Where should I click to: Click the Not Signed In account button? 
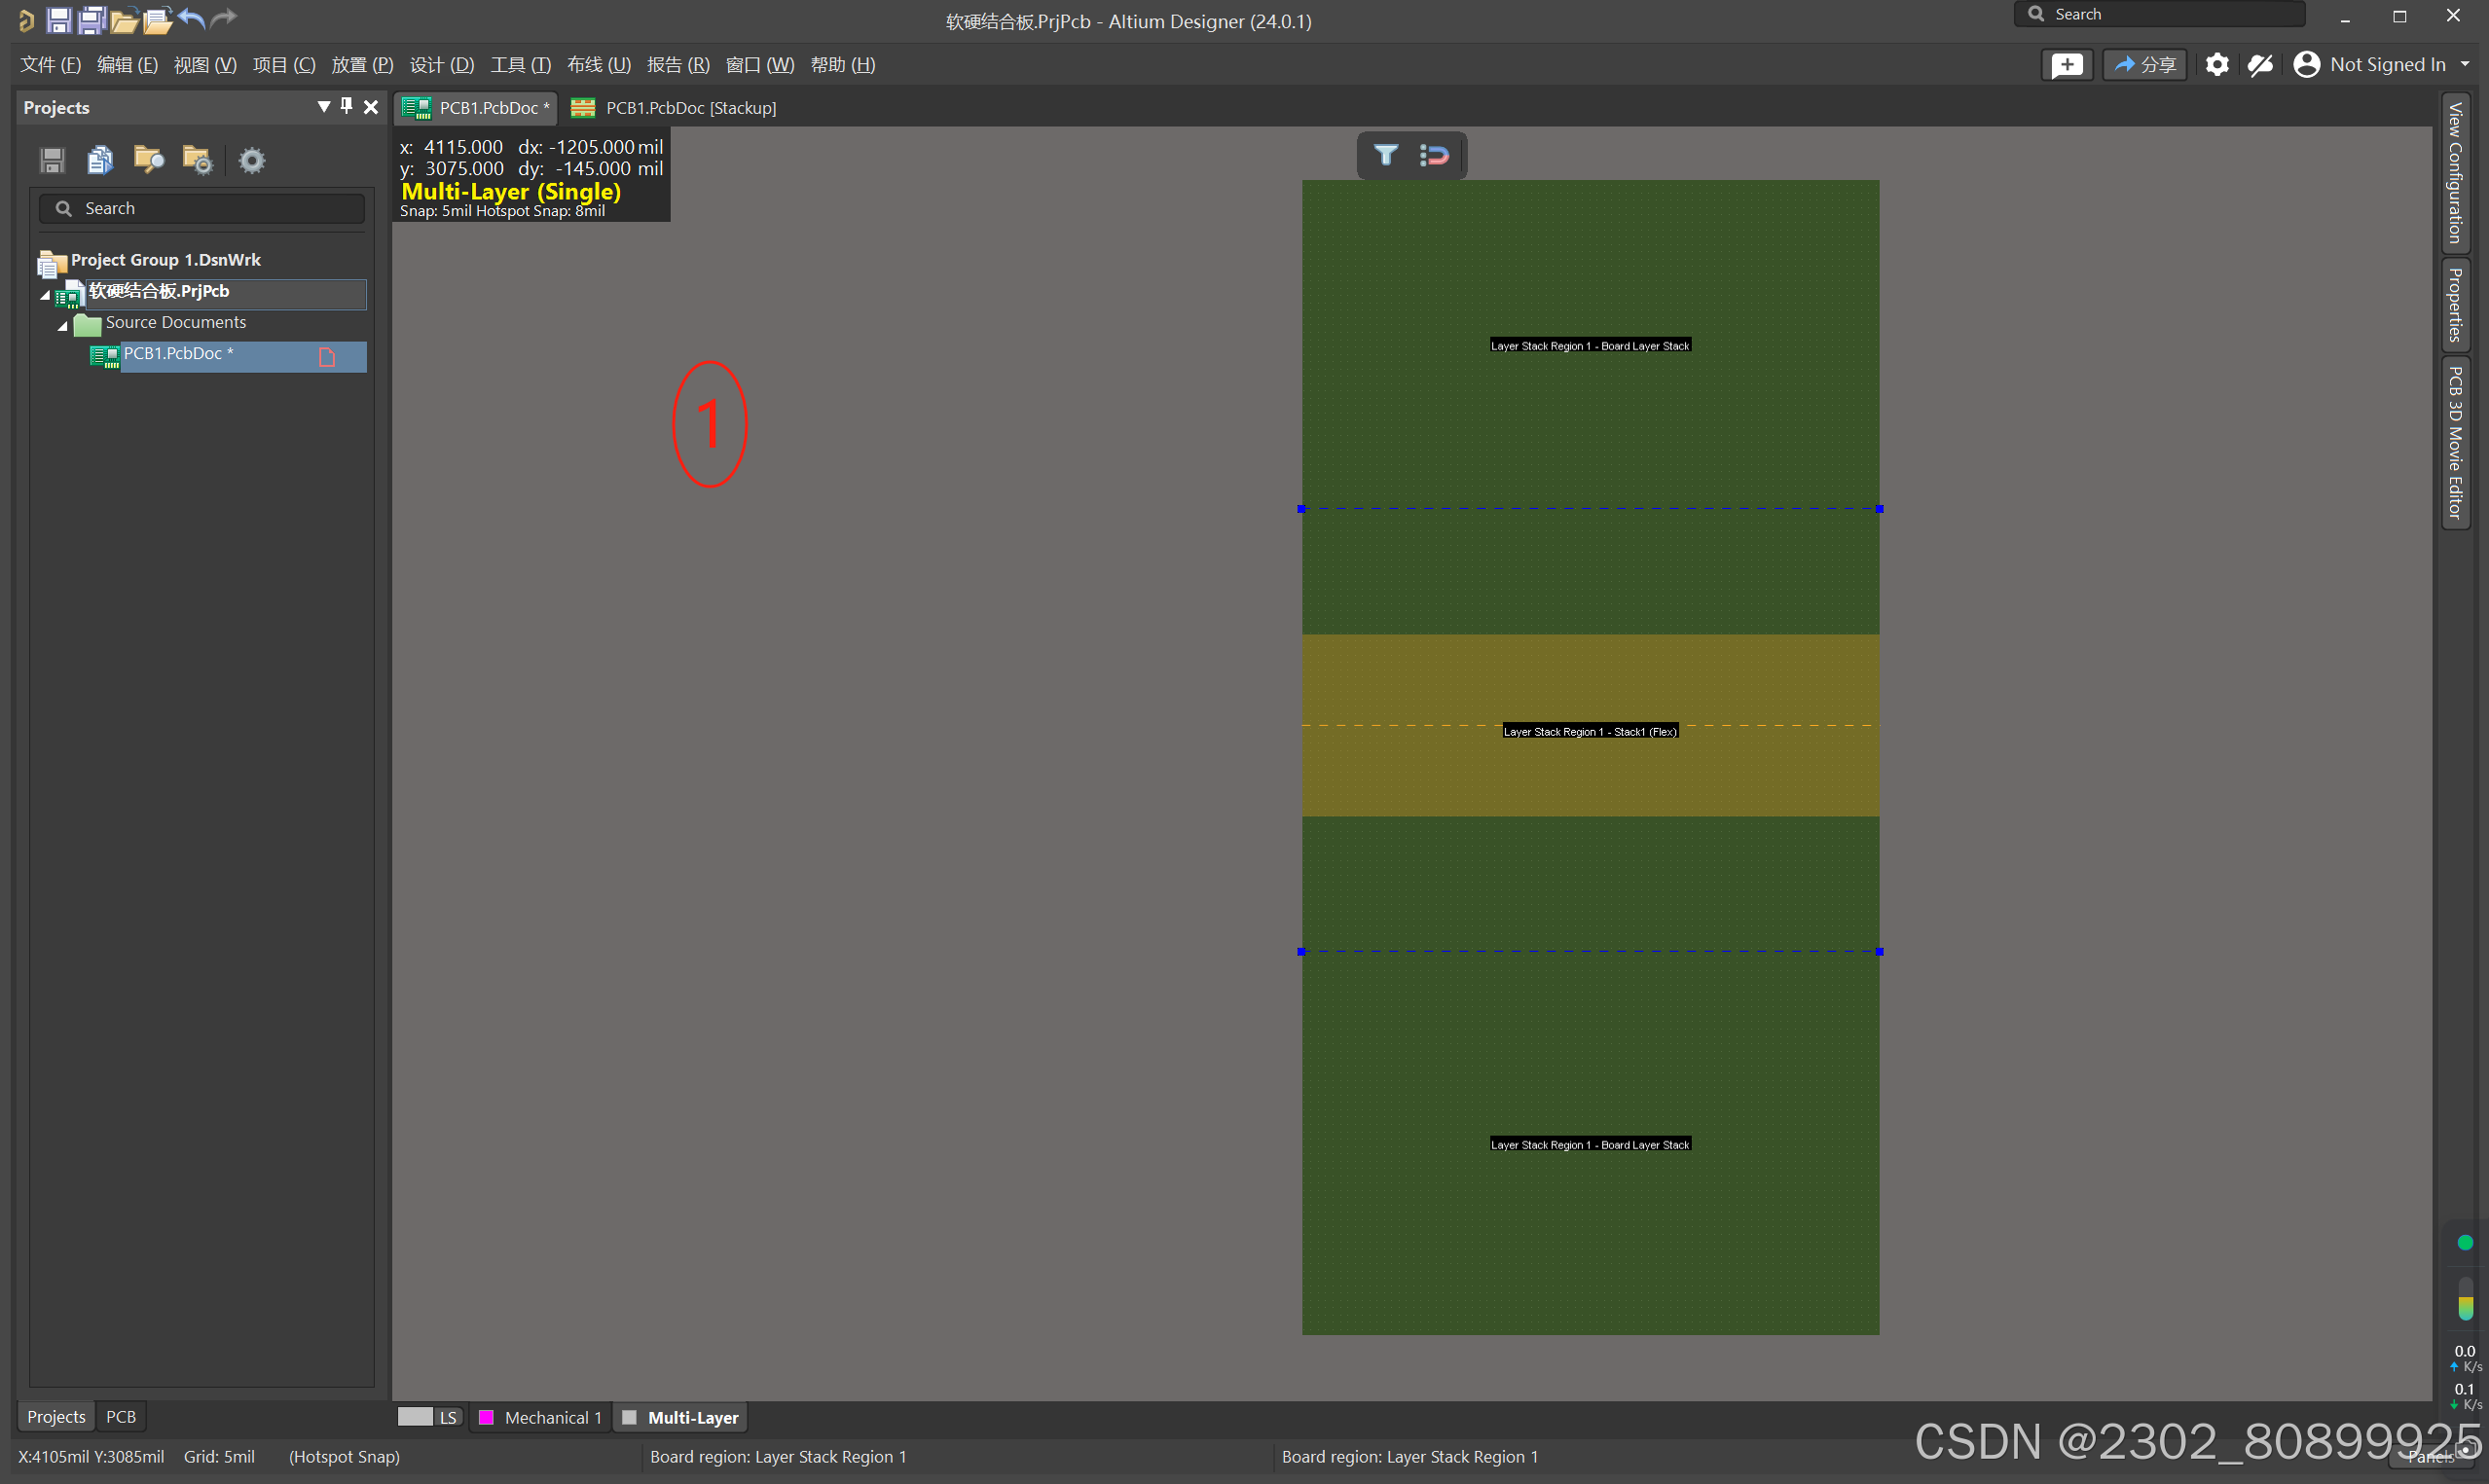2379,65
